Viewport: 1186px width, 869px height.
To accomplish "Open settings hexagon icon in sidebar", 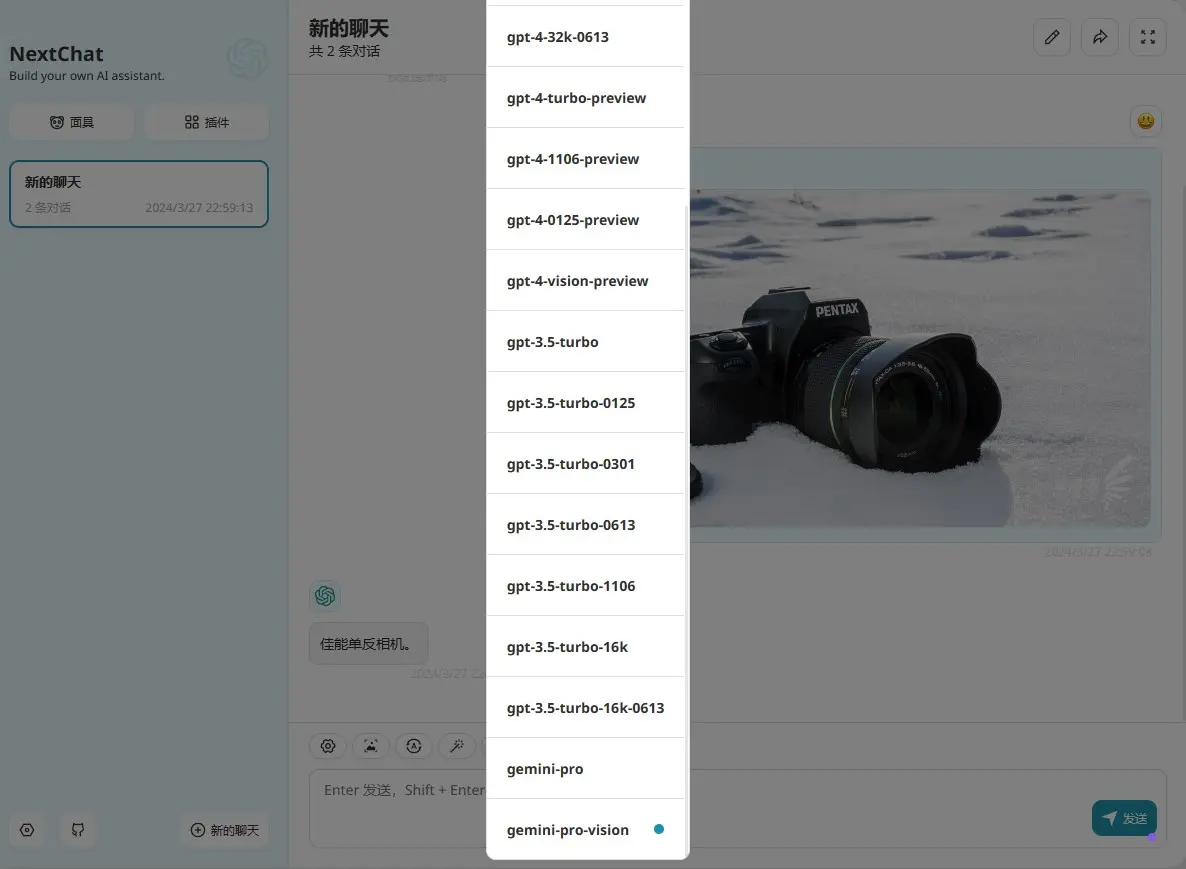I will tap(27, 830).
